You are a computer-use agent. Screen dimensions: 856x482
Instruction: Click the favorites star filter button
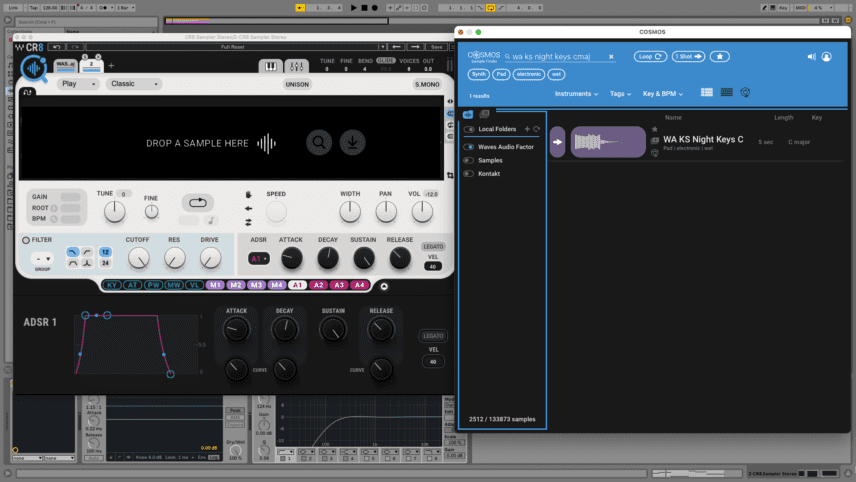(720, 57)
